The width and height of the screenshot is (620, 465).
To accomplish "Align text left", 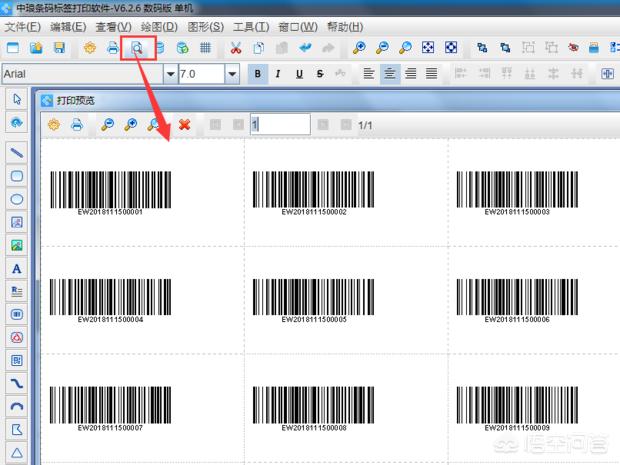I will tap(369, 74).
